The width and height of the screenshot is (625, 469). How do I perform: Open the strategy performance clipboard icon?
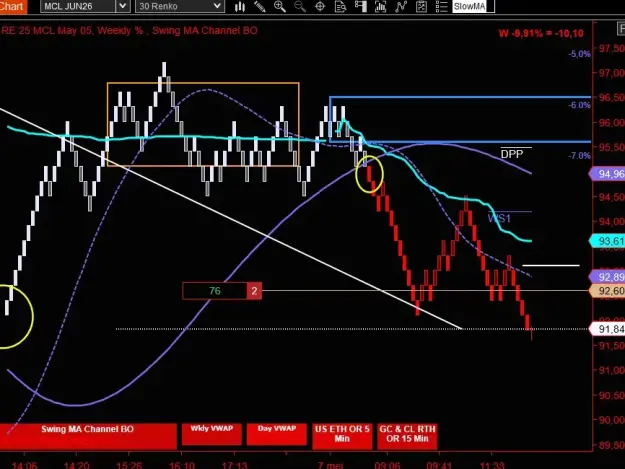(x=421, y=6)
